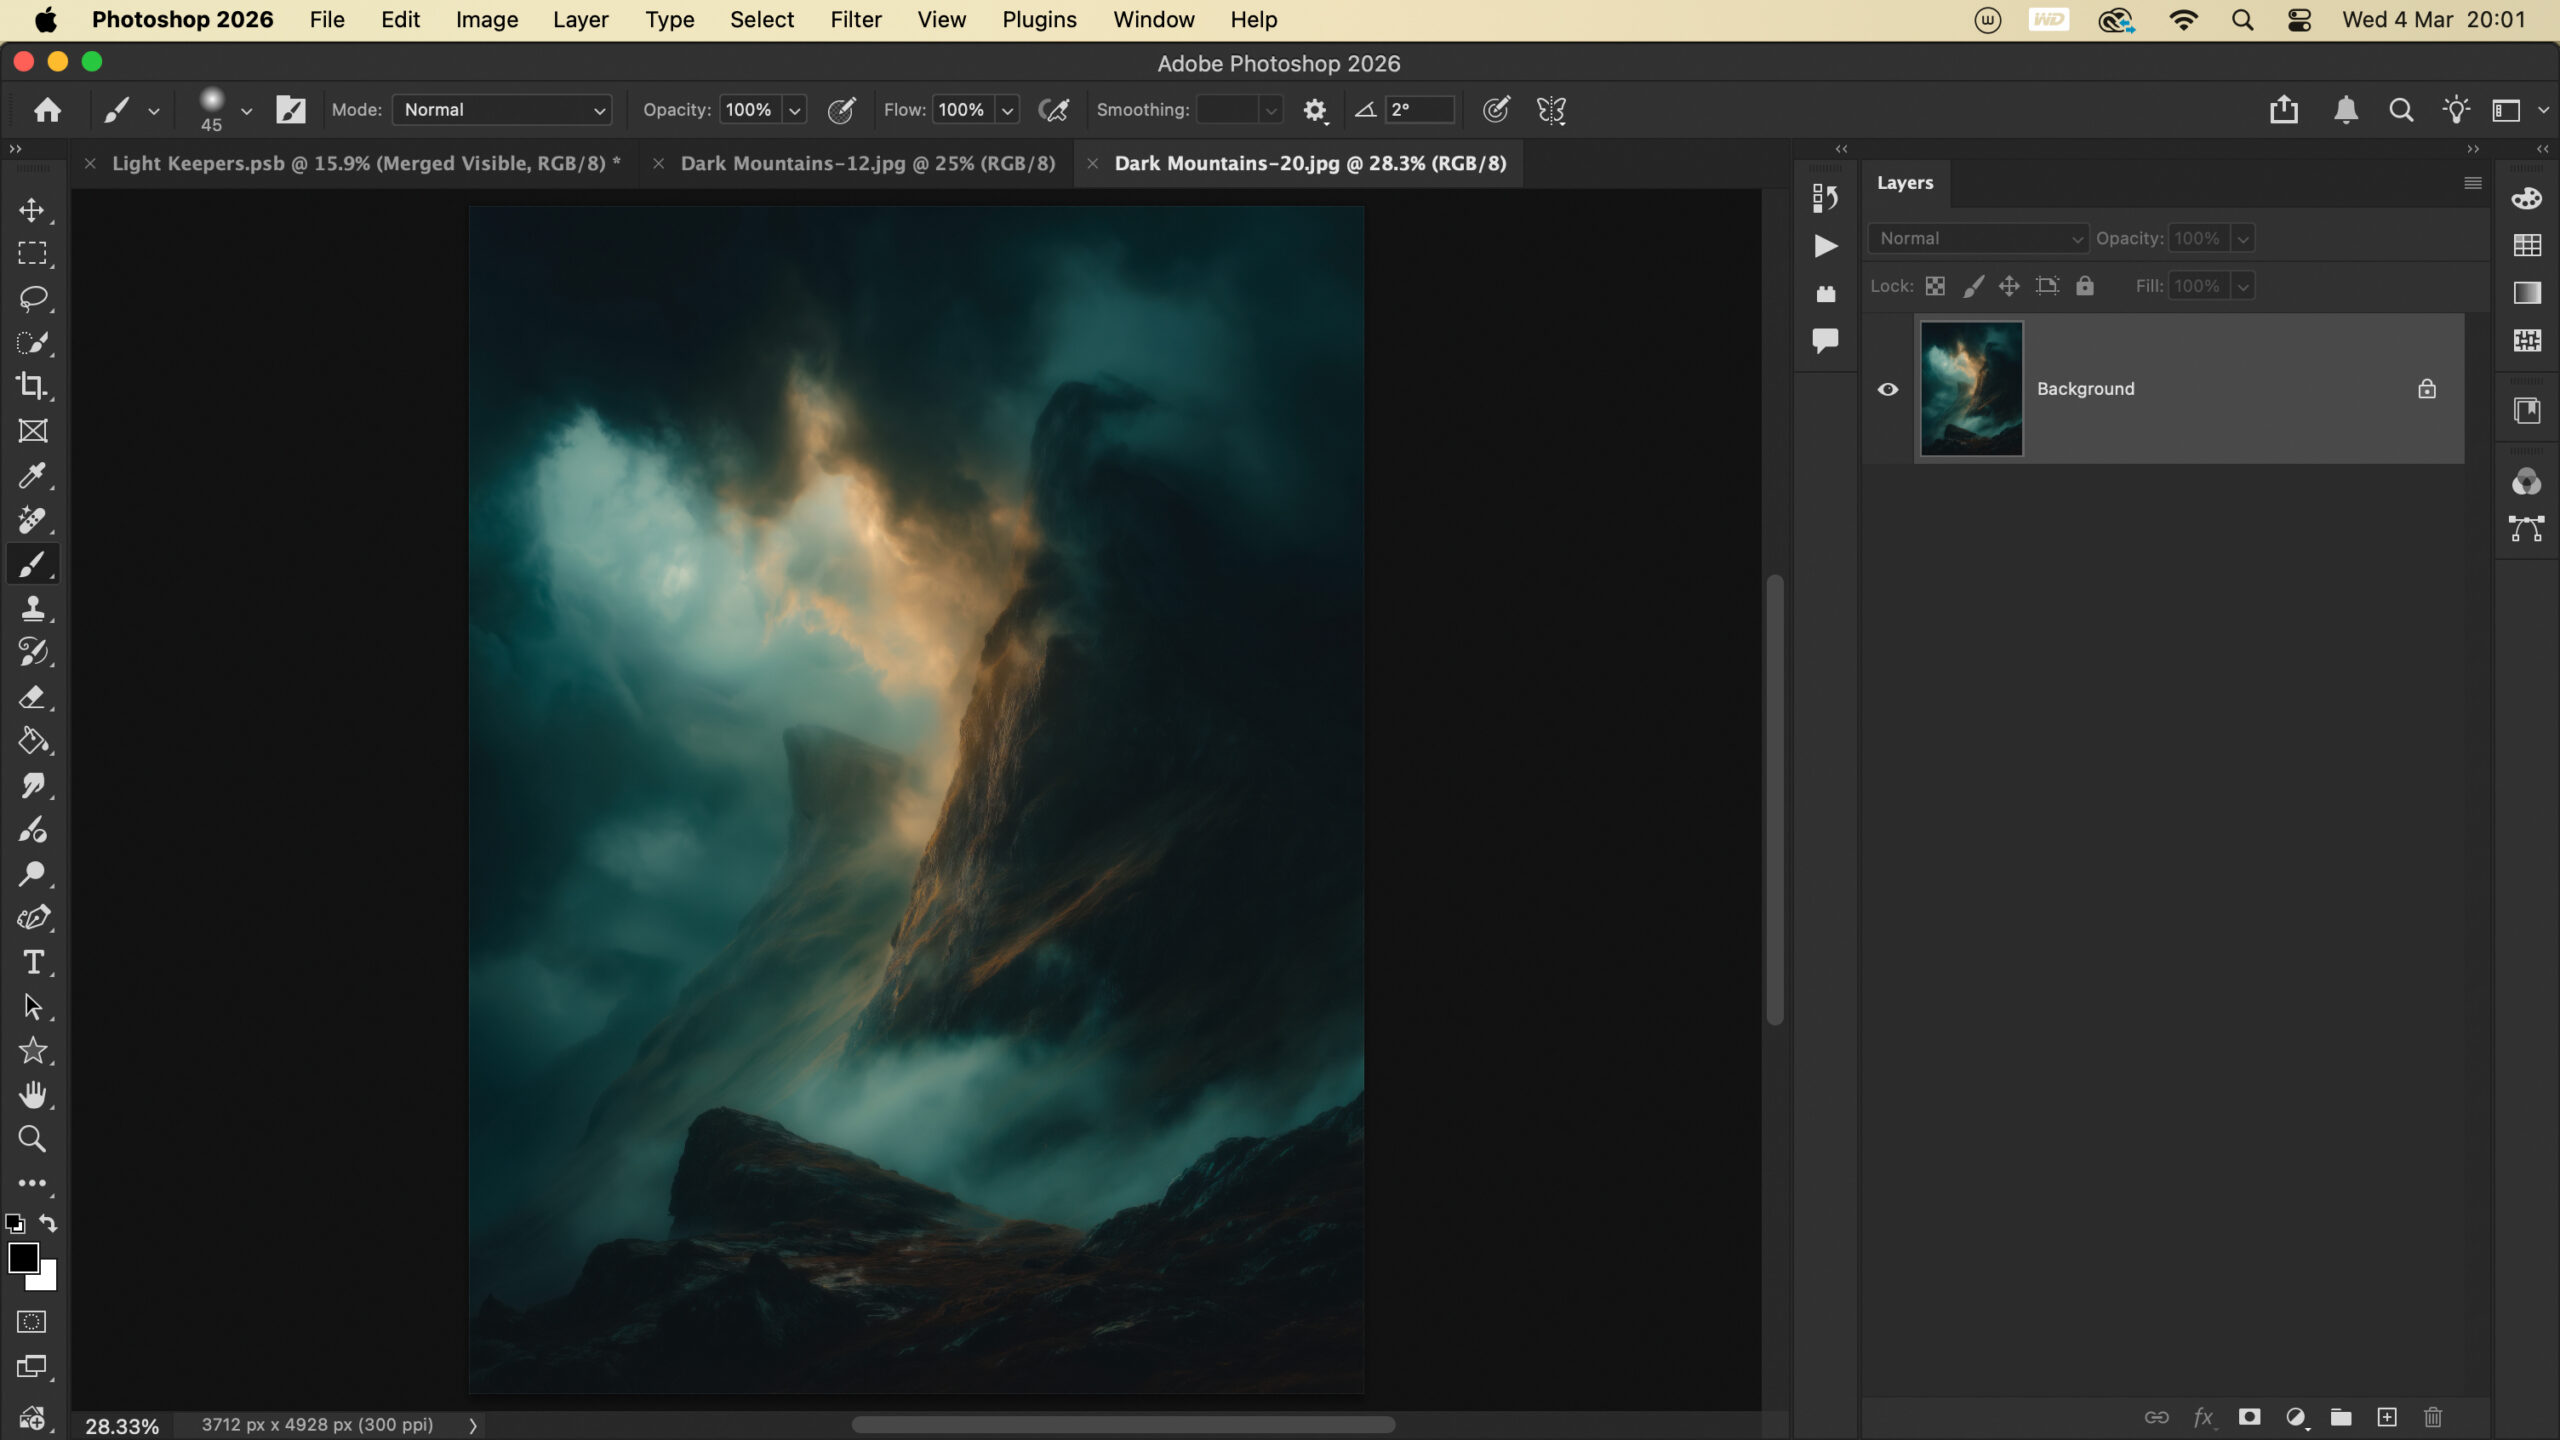Expand the Opacity percentage dropdown arrow
Image resolution: width=2560 pixels, height=1440 pixels.
coord(795,110)
